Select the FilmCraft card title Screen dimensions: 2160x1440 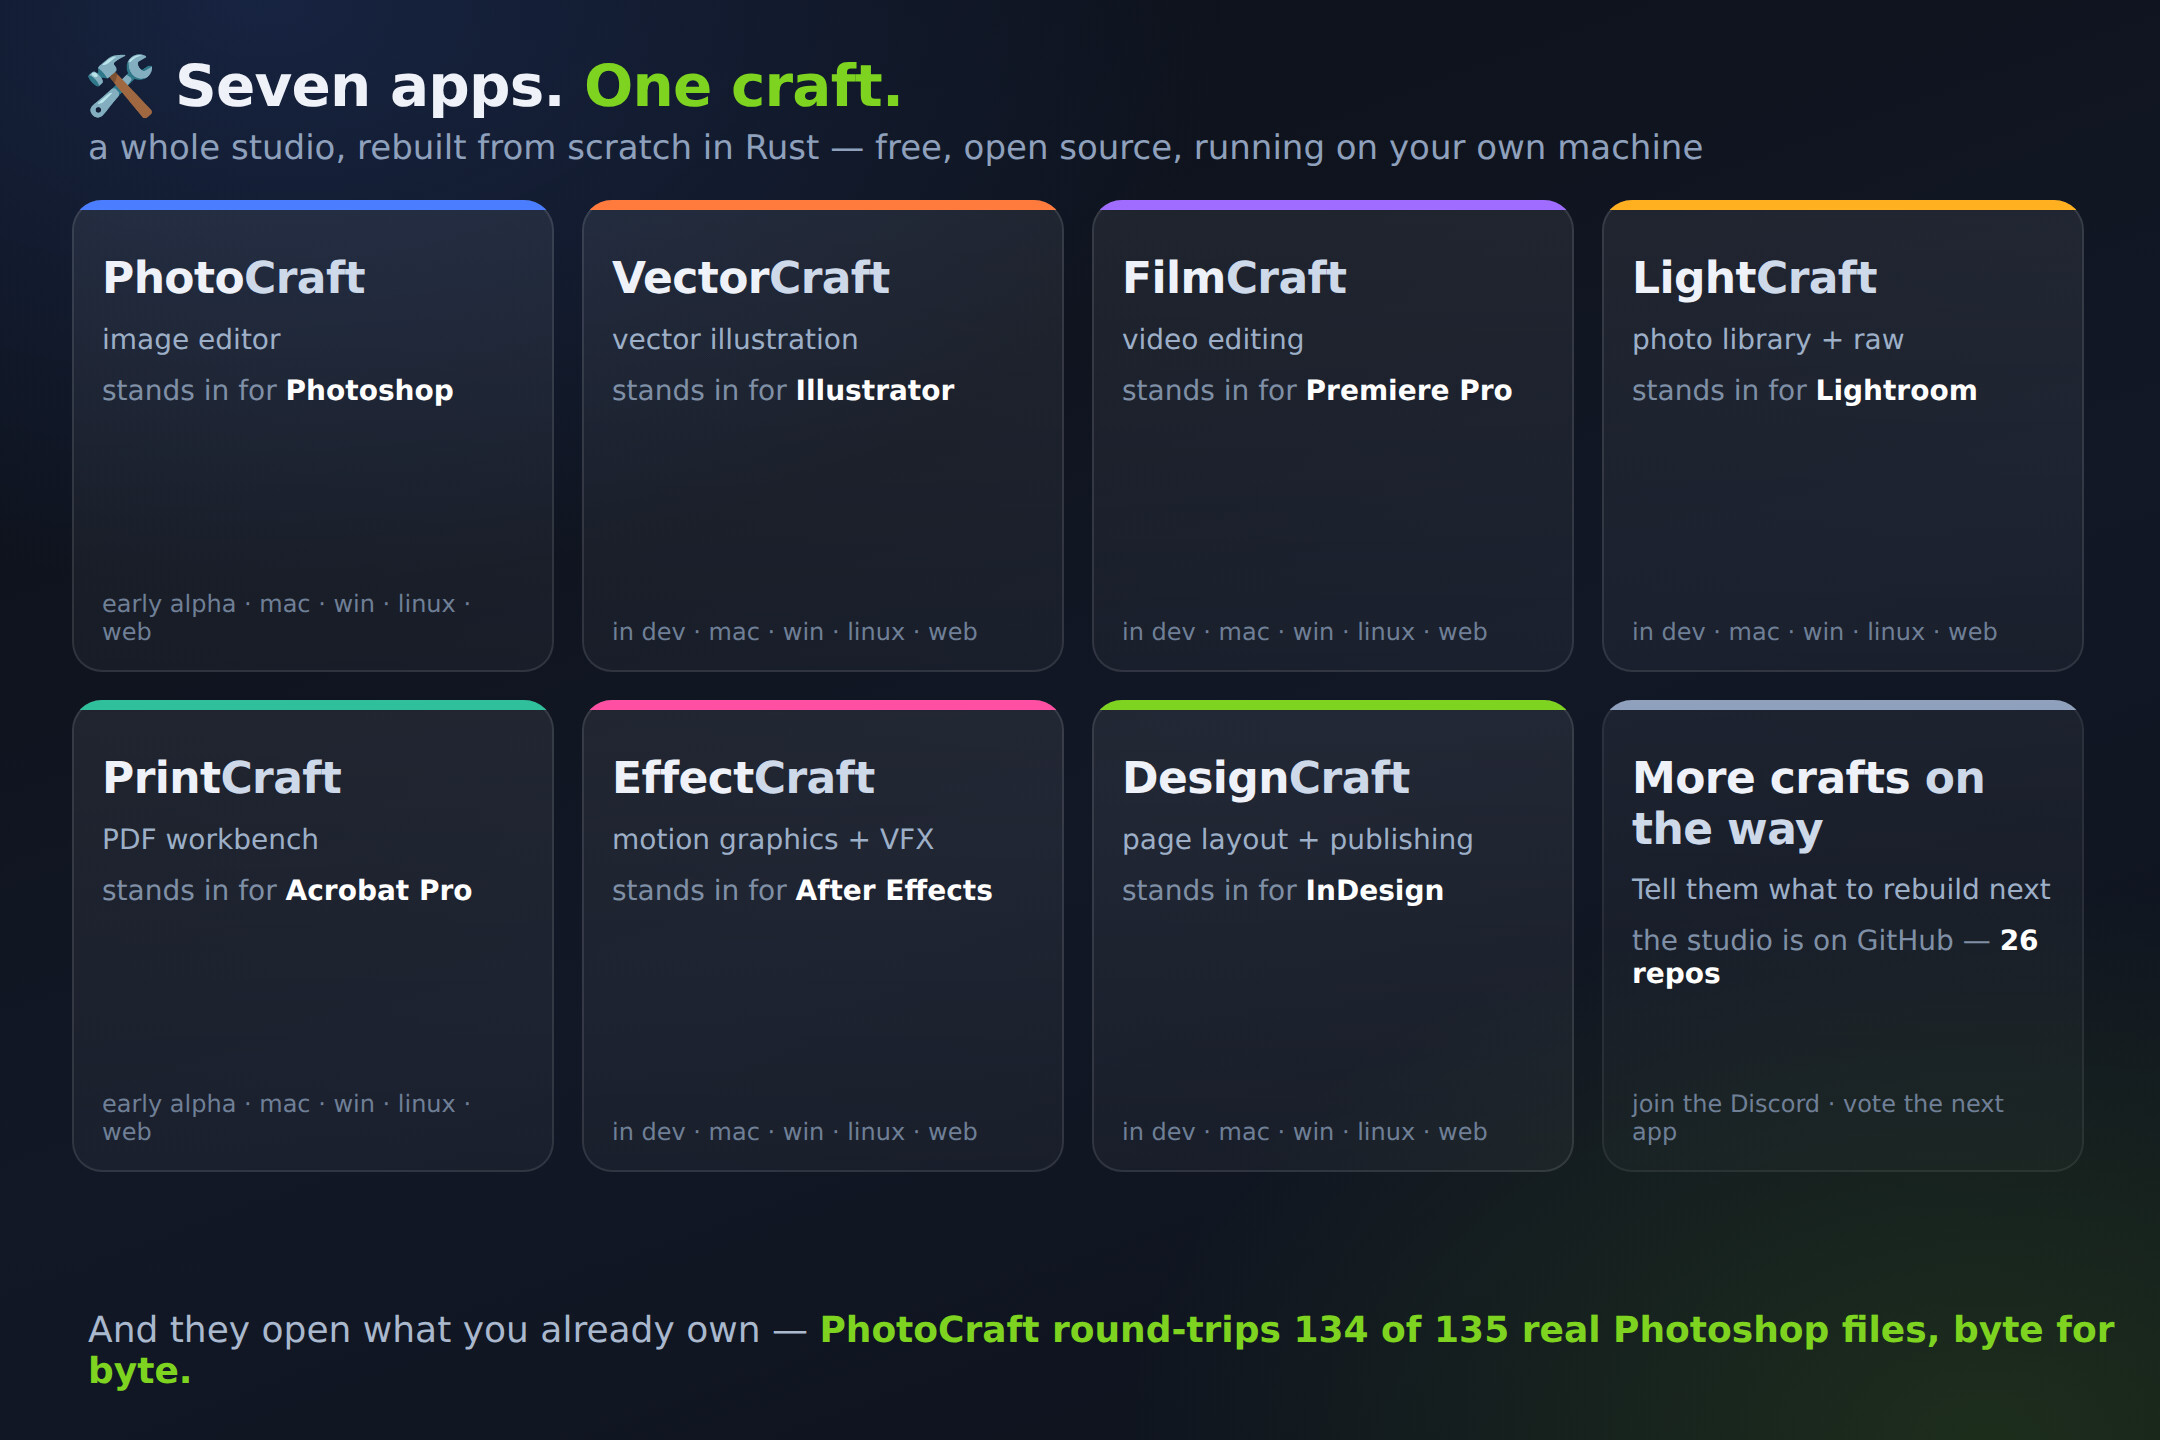pos(1235,278)
